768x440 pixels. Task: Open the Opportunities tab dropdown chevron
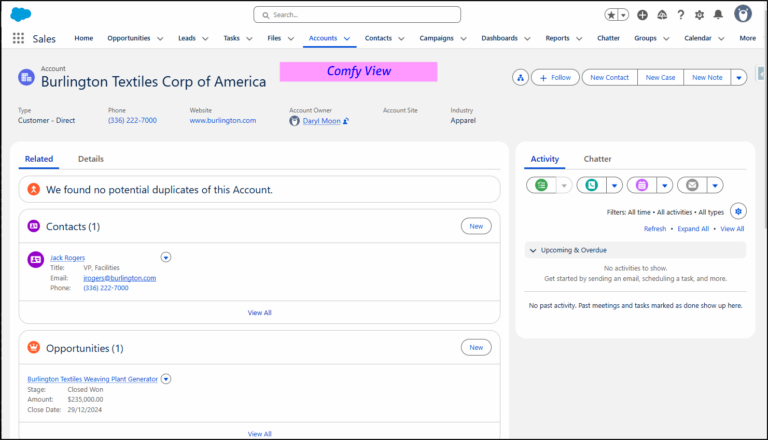click(160, 38)
